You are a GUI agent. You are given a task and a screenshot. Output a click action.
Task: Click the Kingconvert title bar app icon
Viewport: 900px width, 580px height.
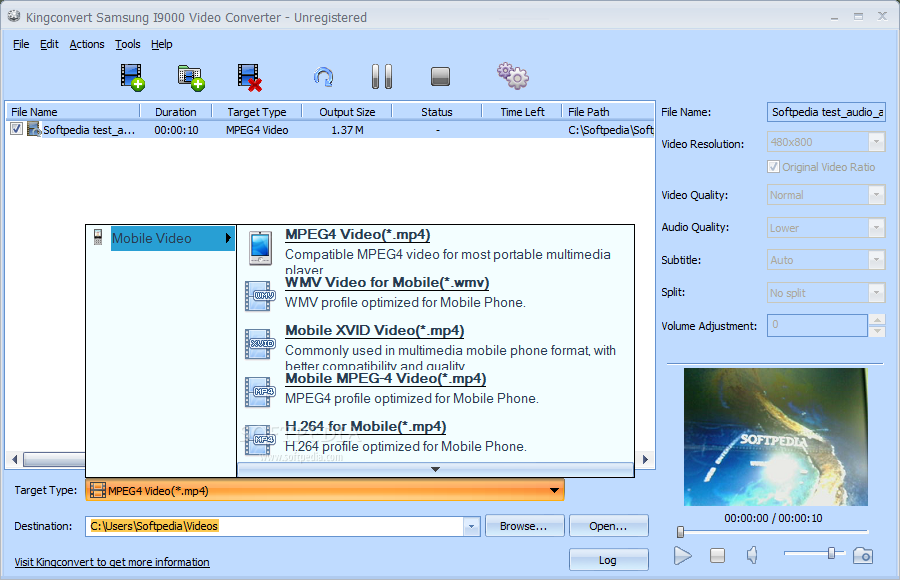click(14, 16)
